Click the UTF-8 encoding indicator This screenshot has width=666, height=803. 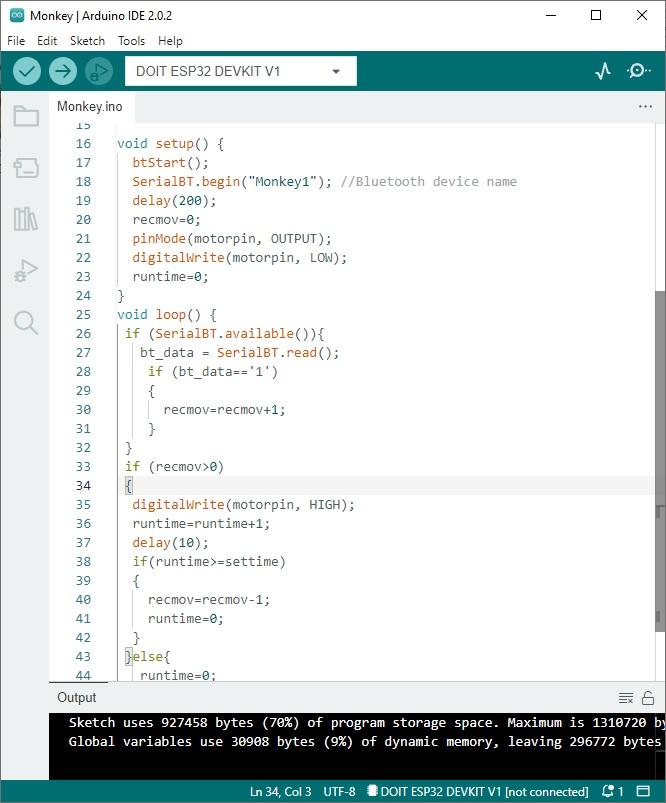click(x=339, y=791)
